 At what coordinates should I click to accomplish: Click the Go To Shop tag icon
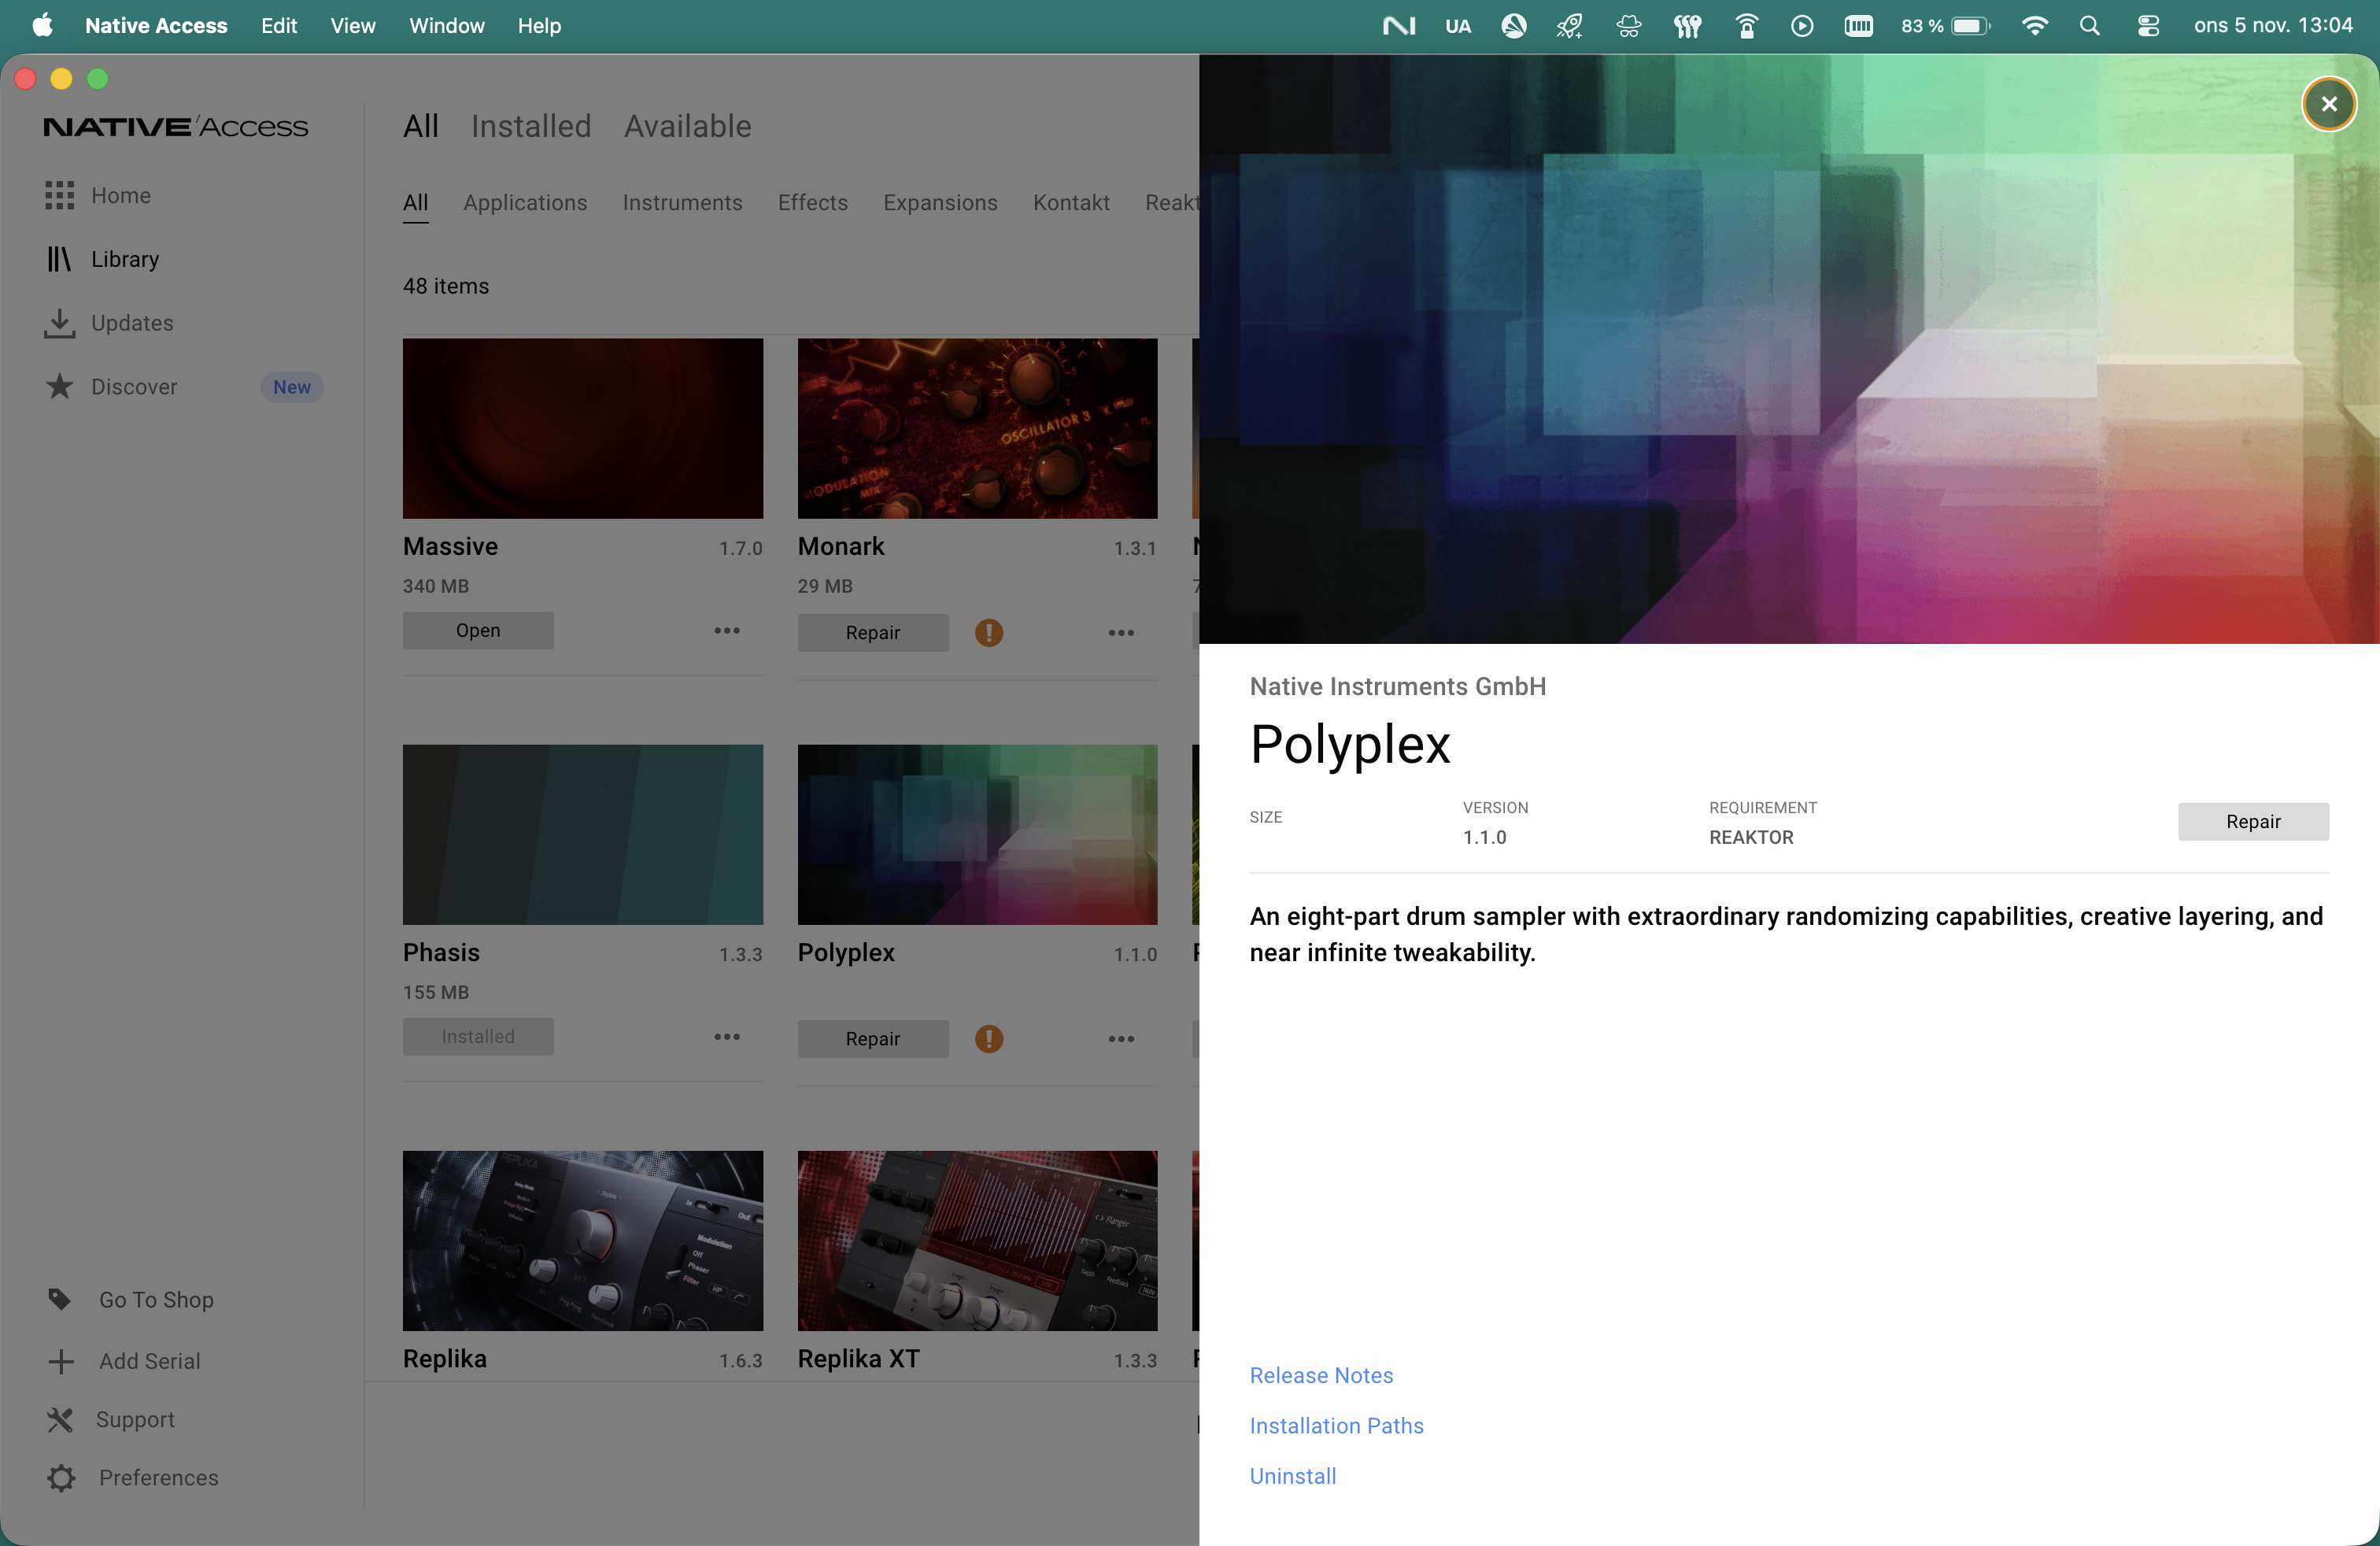[x=60, y=1299]
